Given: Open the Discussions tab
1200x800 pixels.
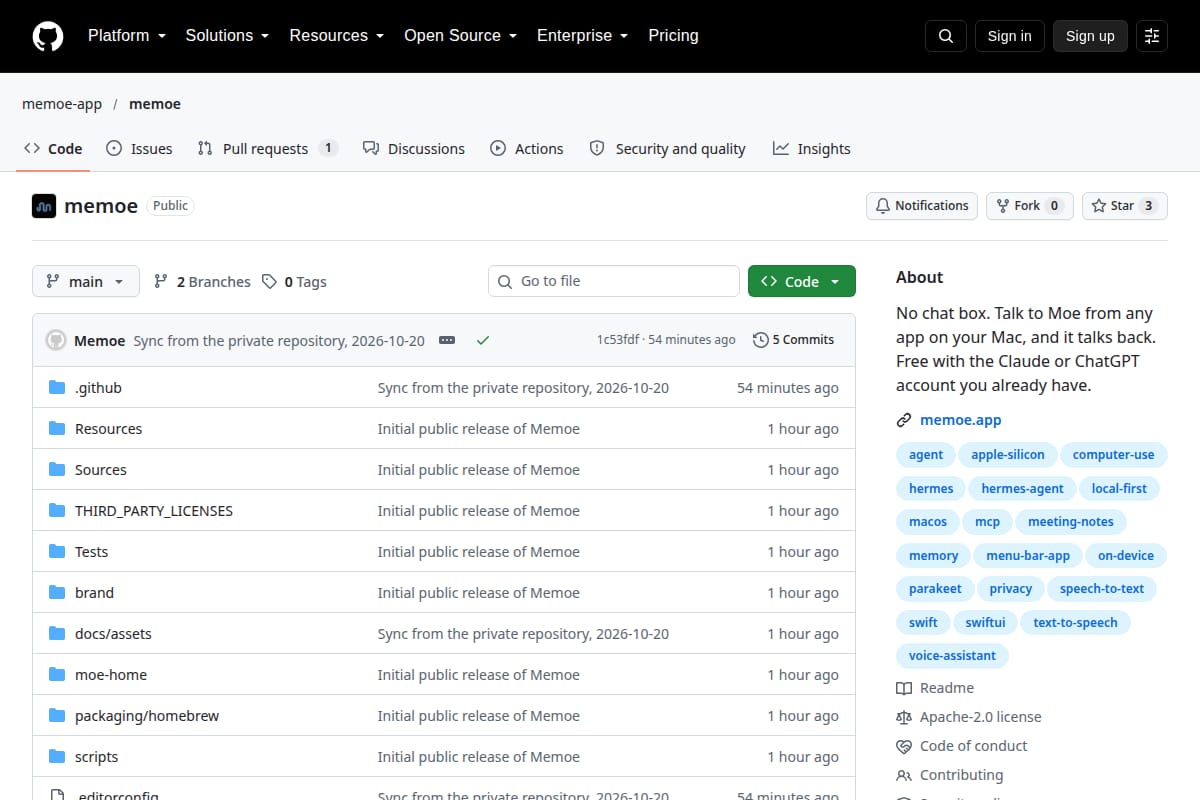Looking at the screenshot, I should [x=414, y=149].
